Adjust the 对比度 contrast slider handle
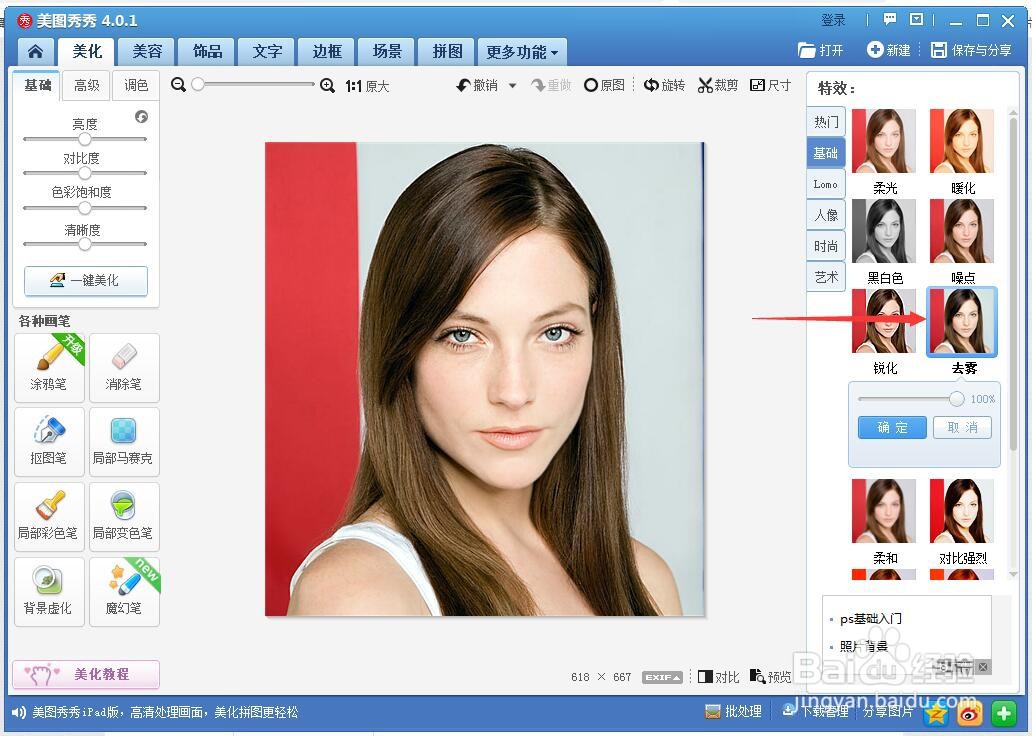 pos(84,173)
